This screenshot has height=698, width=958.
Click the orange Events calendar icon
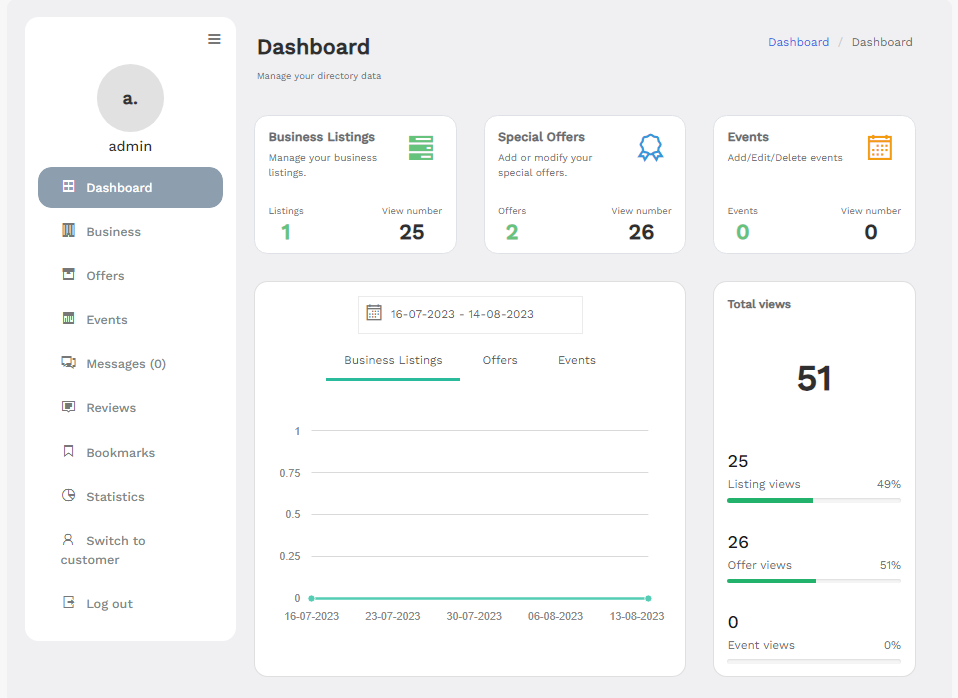click(x=880, y=147)
